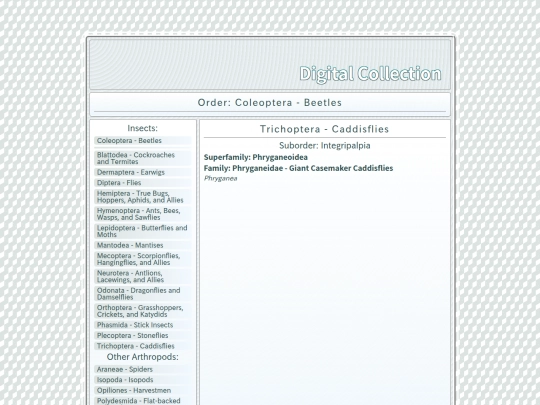Open the Phryganea genus link
Viewport: 540px width, 405px height.
click(220, 178)
